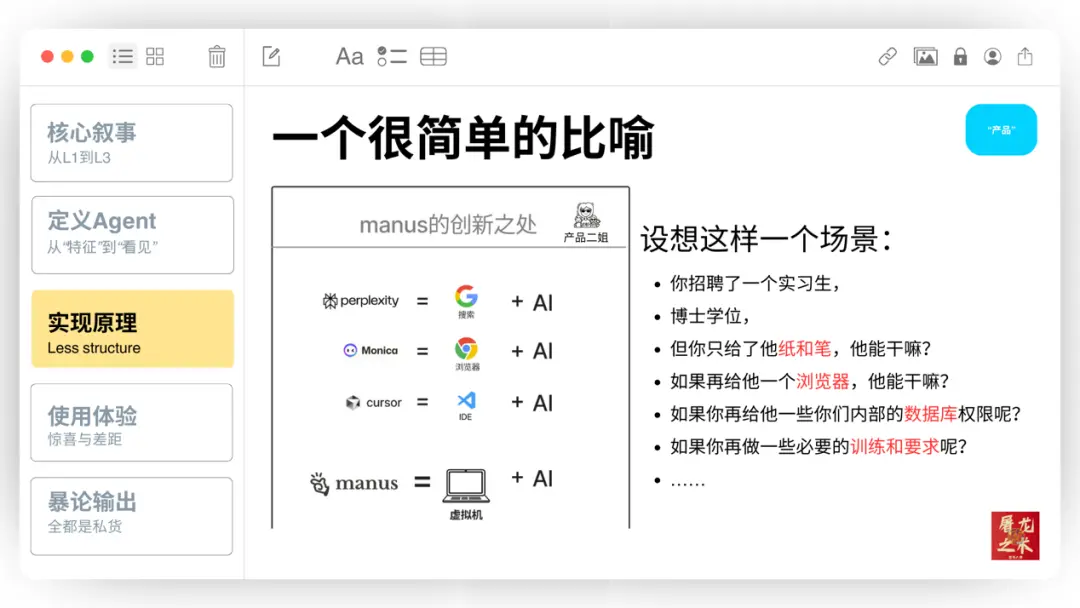The image size is (1080, 608).
Task: Open the share icon
Action: tap(1025, 57)
